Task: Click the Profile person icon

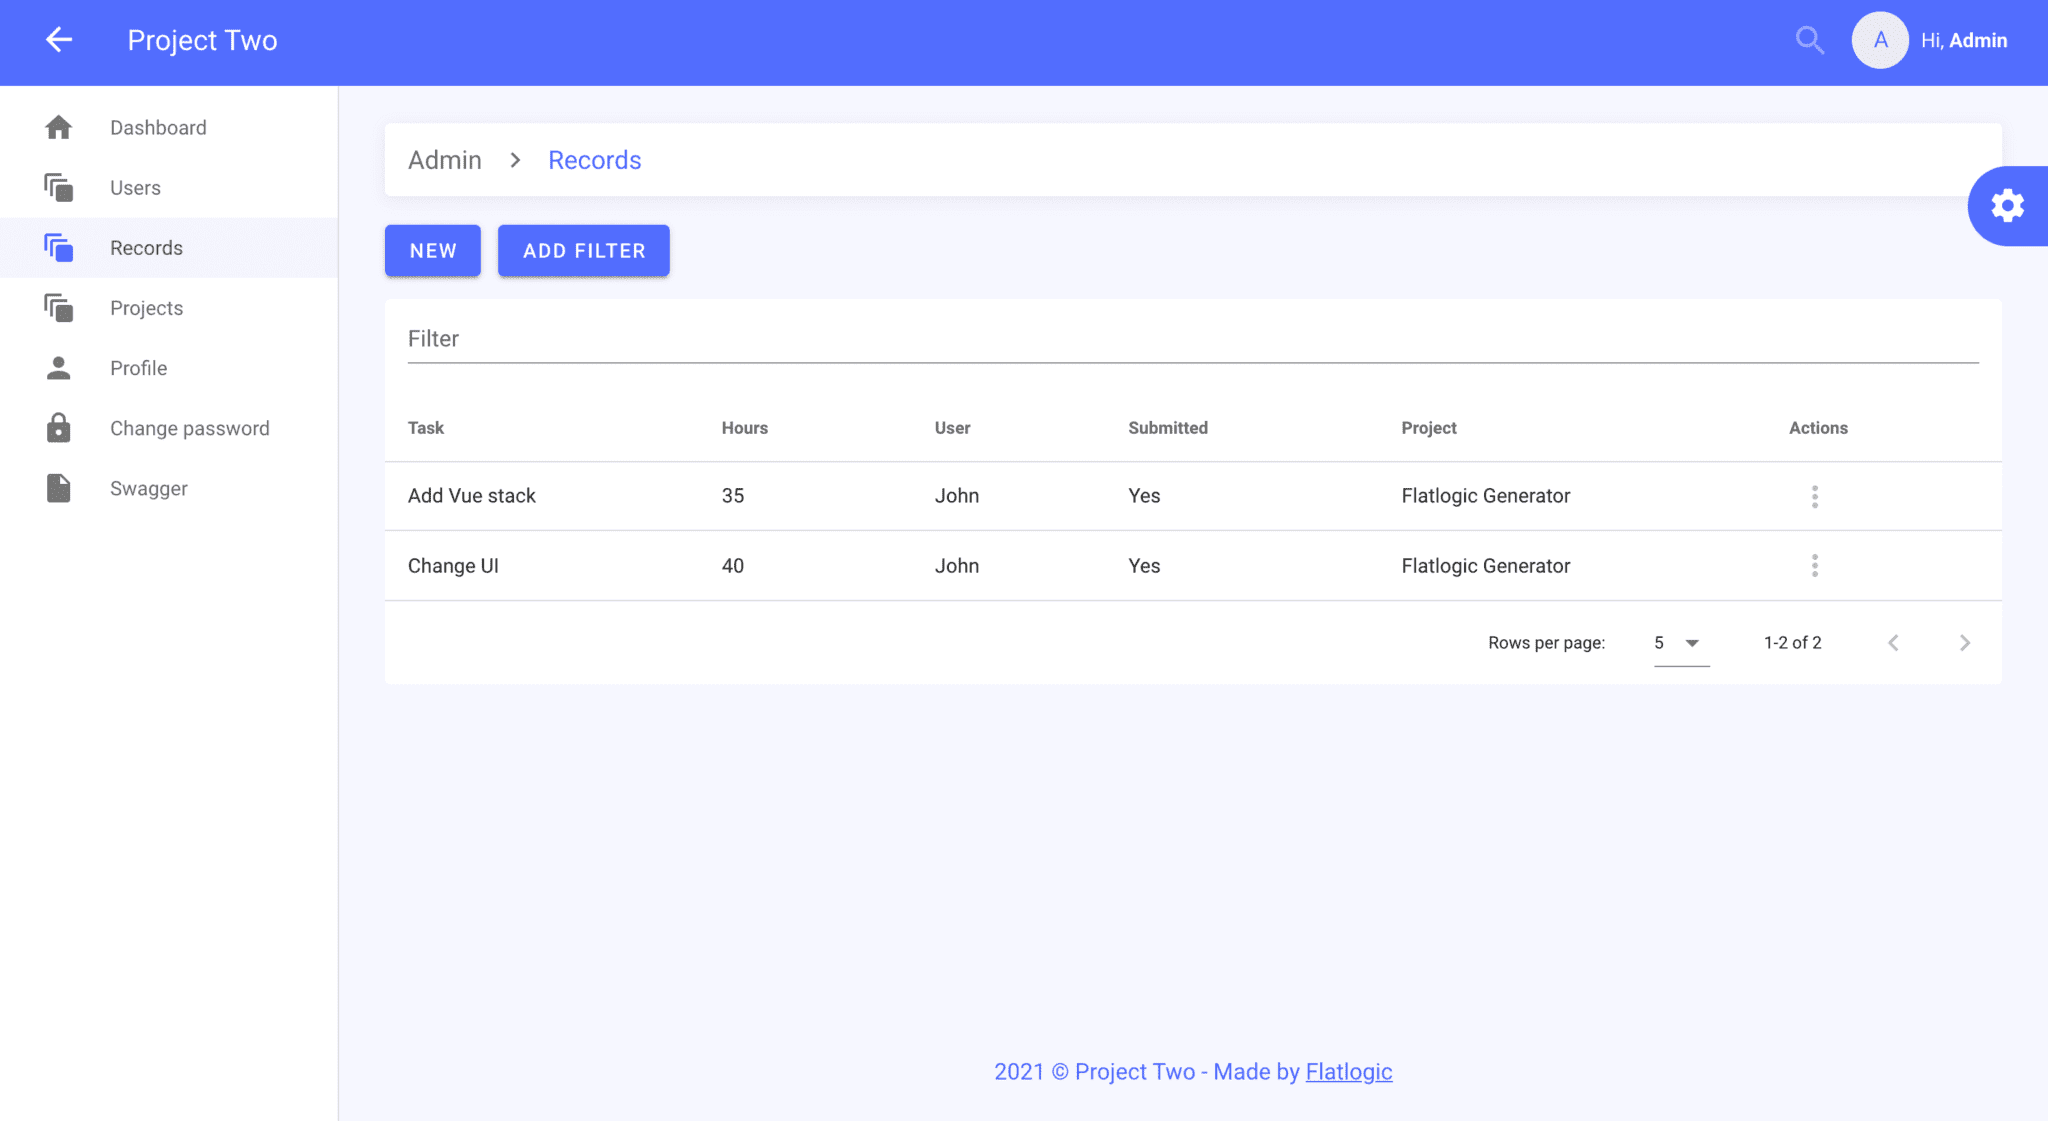Action: (x=59, y=368)
